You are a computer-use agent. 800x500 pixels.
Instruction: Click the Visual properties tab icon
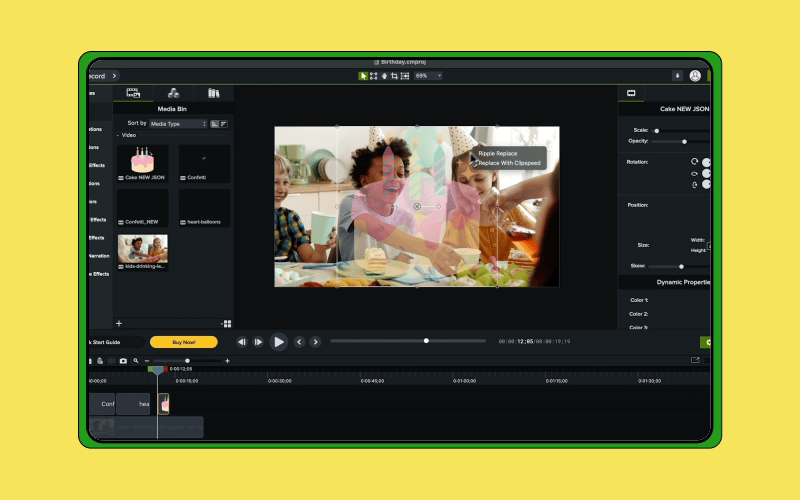coord(631,93)
